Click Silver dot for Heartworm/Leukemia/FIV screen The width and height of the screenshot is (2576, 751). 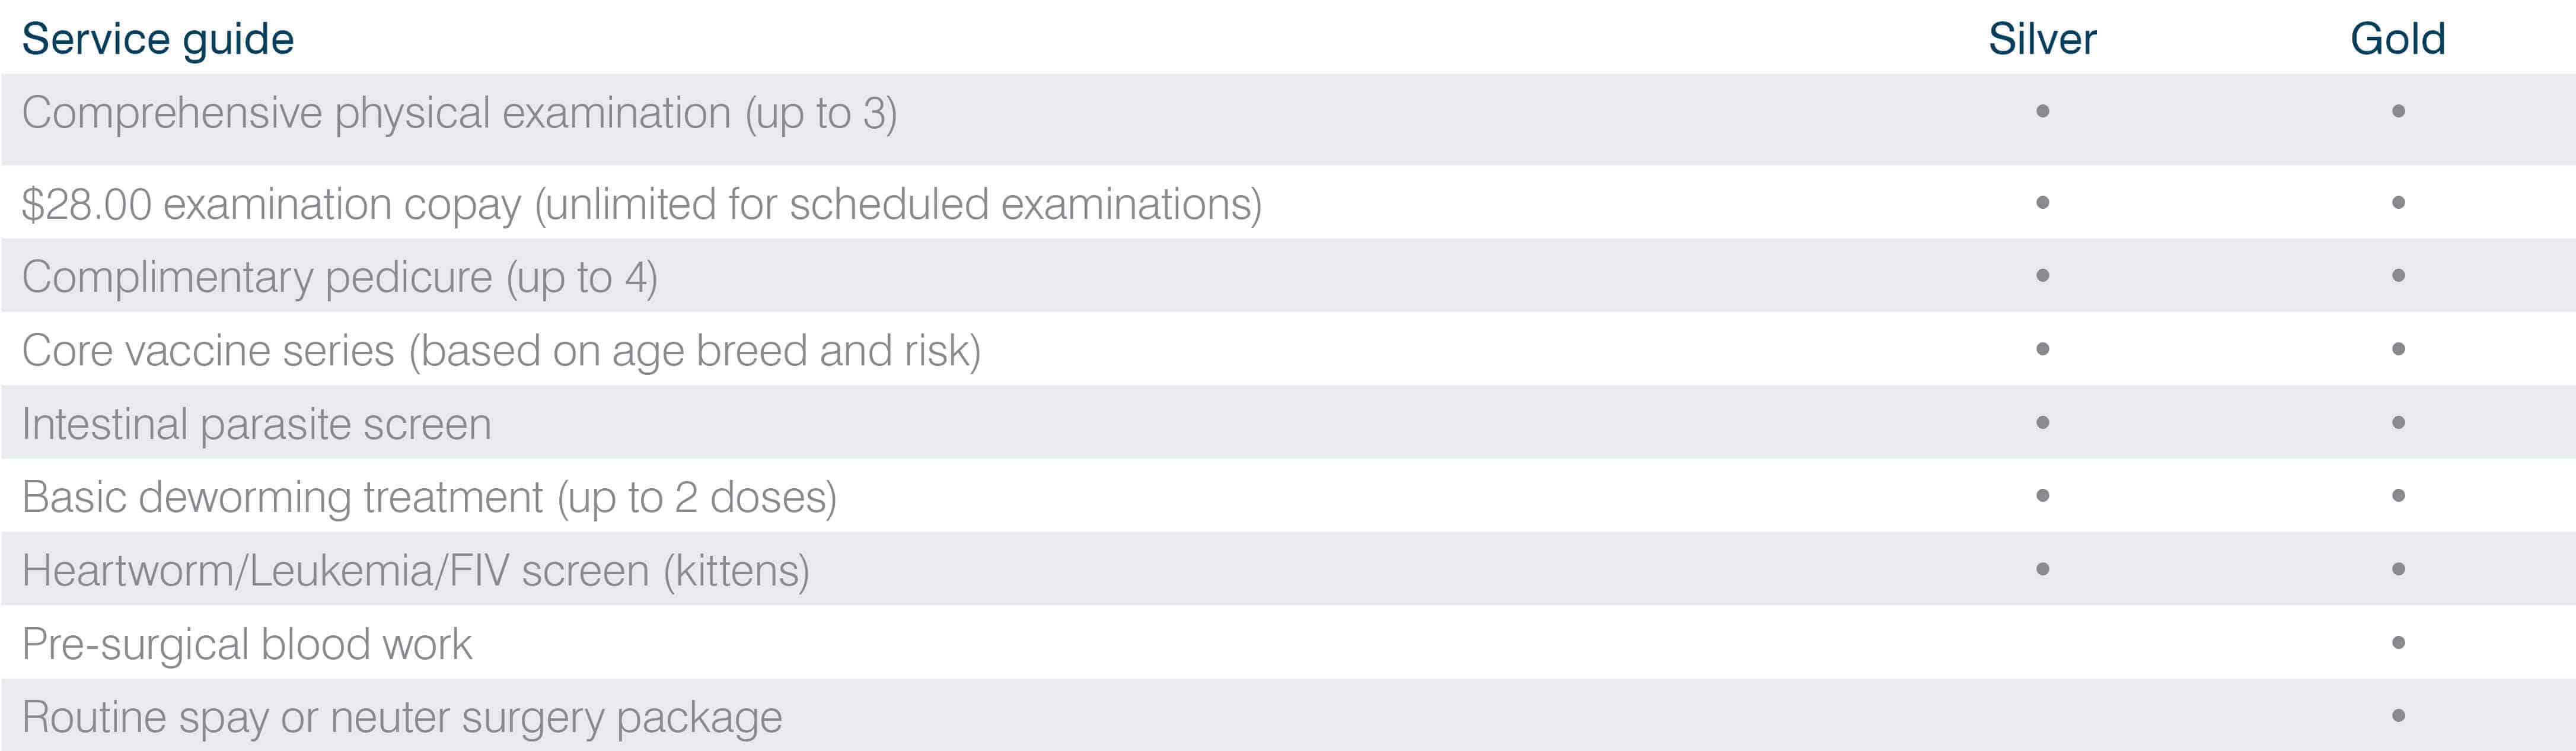pos(2042,569)
